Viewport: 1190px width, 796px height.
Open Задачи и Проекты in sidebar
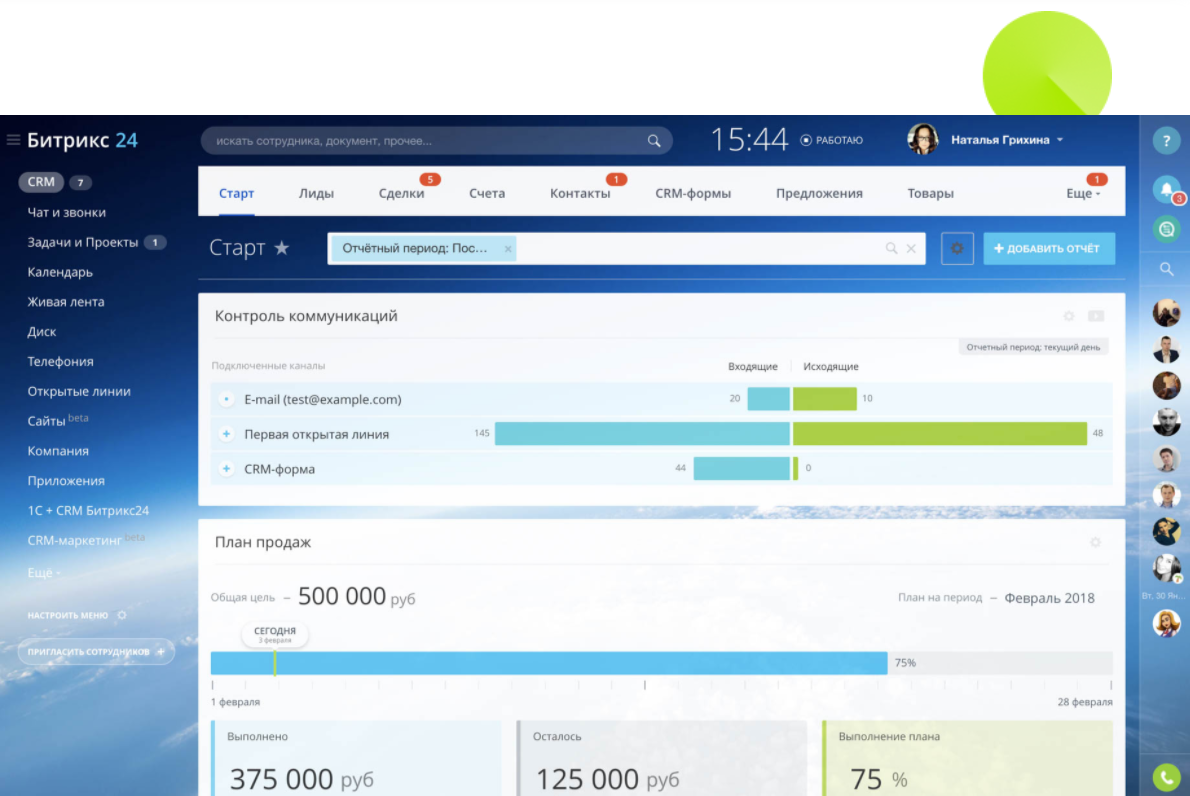click(x=83, y=242)
